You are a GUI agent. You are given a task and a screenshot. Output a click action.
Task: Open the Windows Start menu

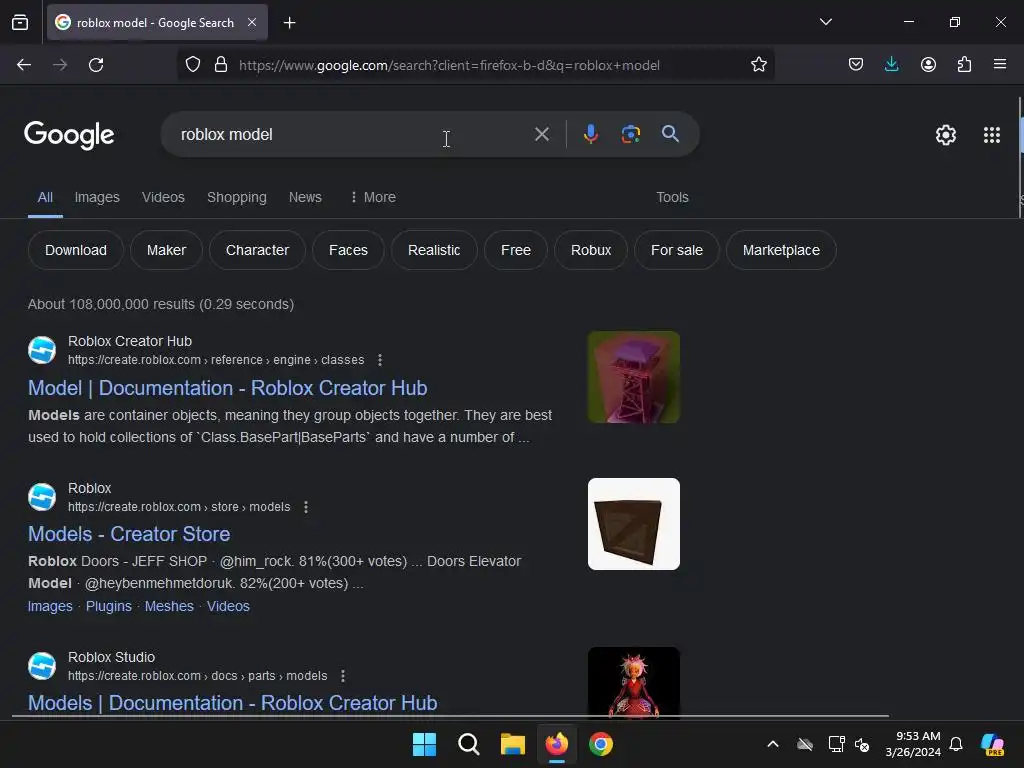(x=424, y=744)
